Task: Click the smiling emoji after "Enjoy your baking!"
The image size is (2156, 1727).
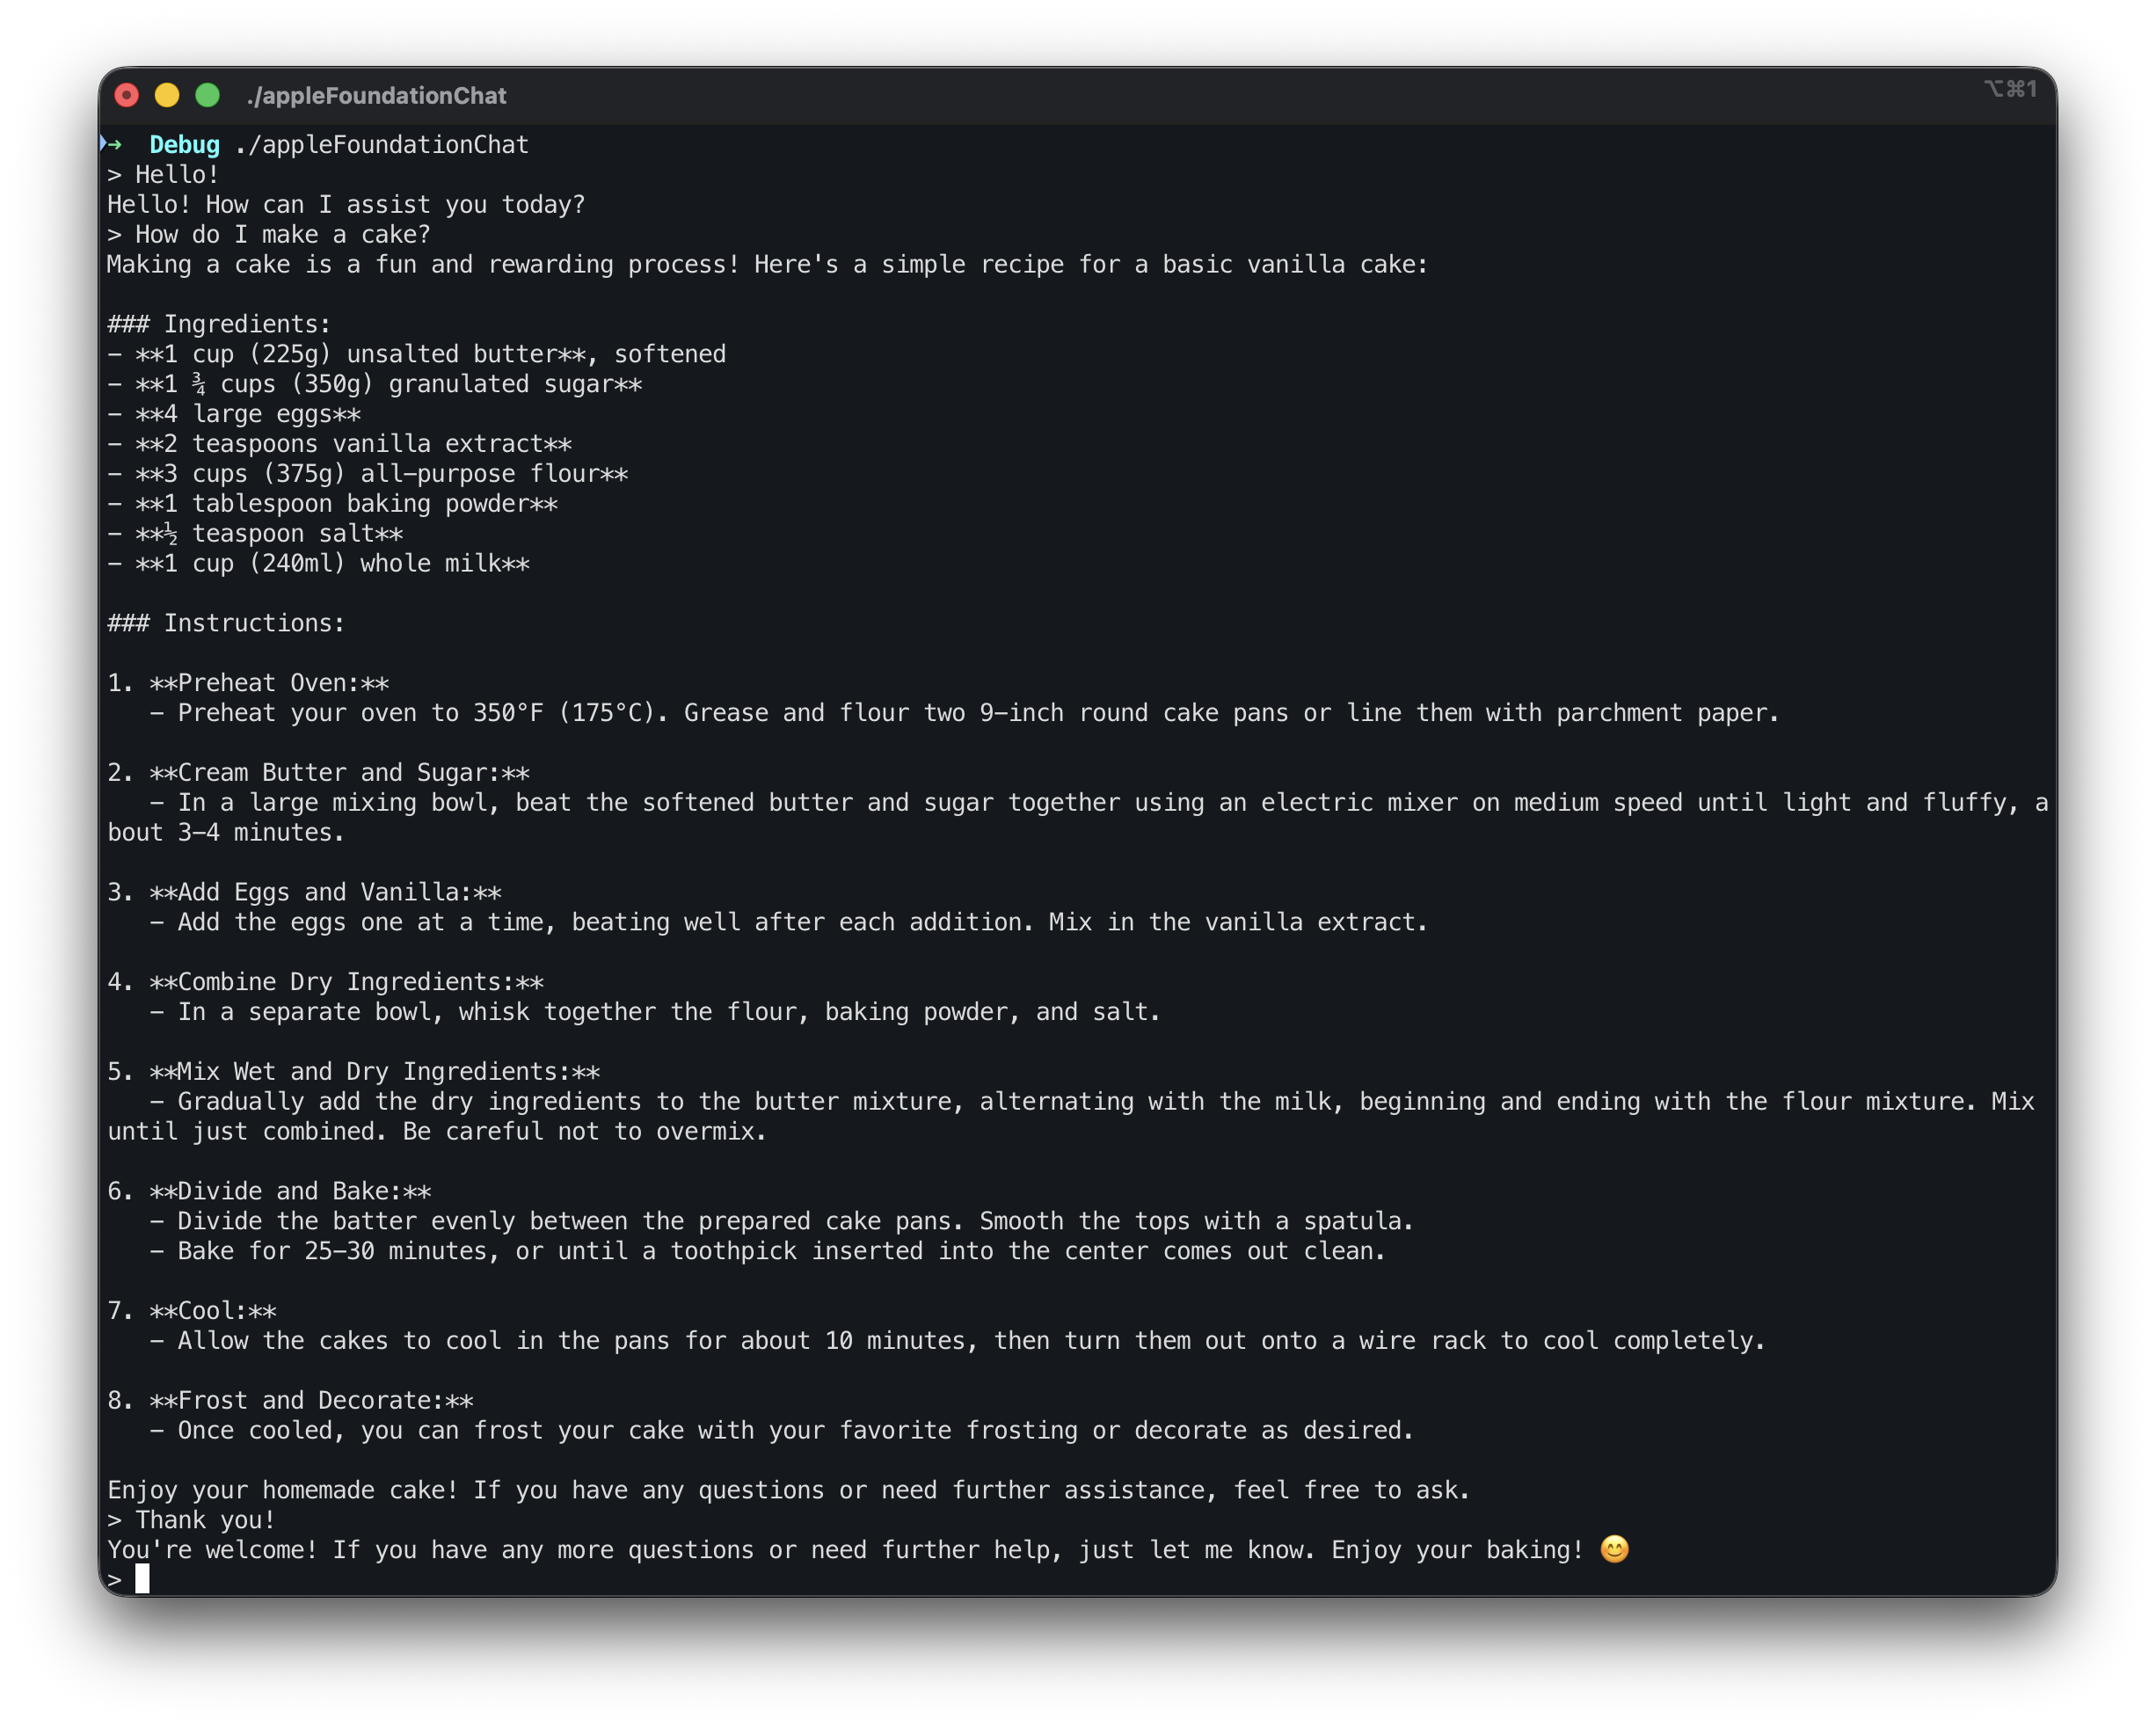Action: point(1614,1549)
